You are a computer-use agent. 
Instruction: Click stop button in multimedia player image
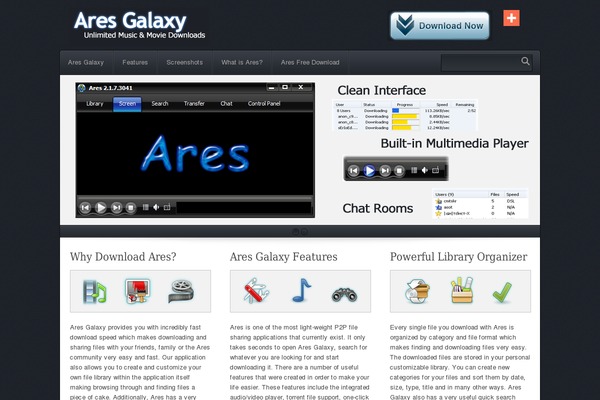pos(399,170)
